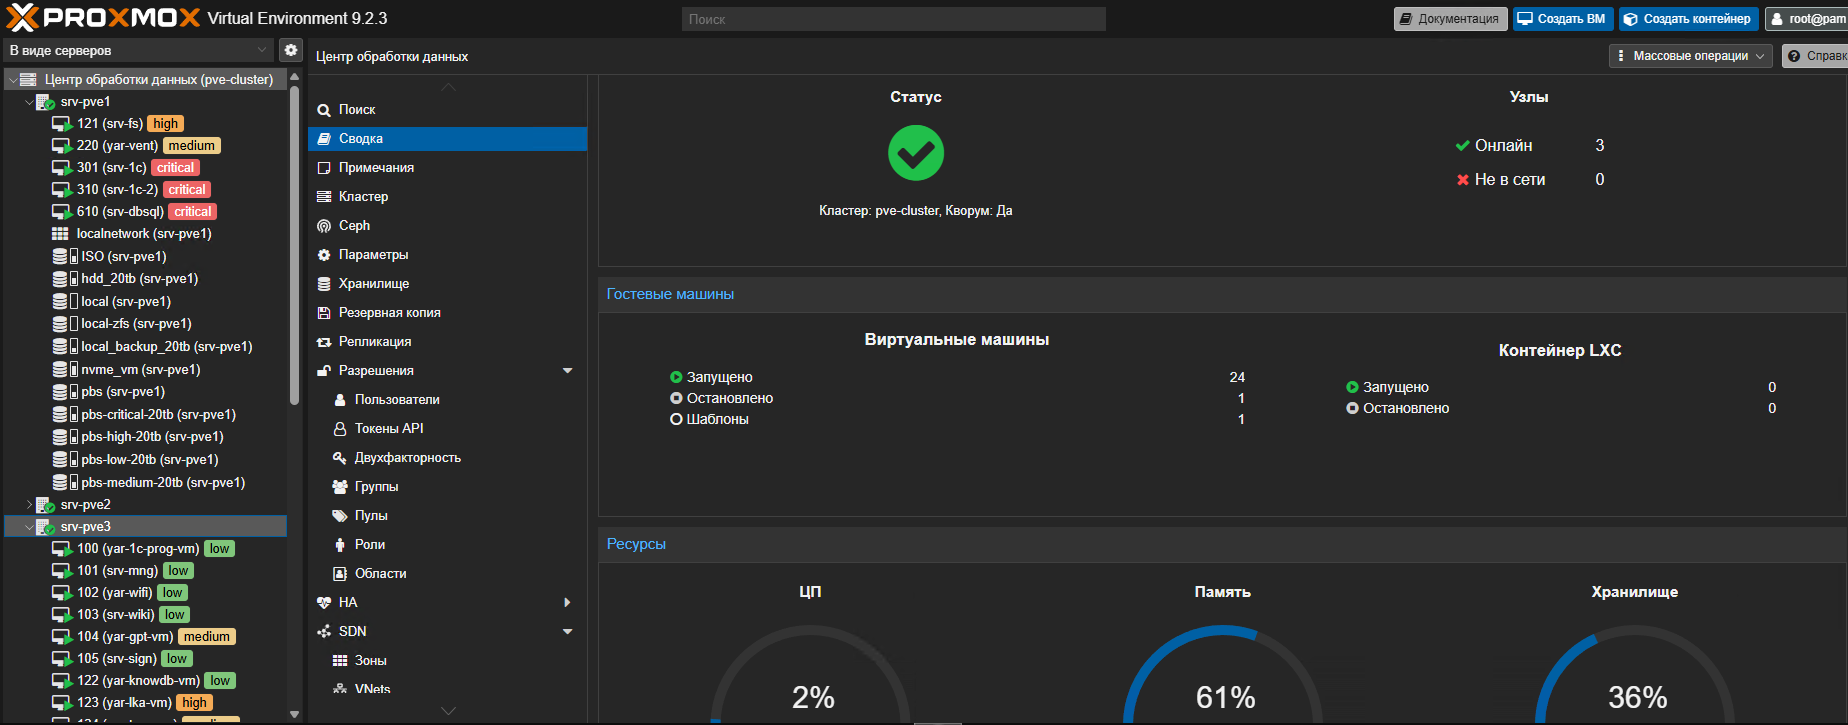
Task: Open Массовые операции dropdown
Action: tap(1691, 56)
